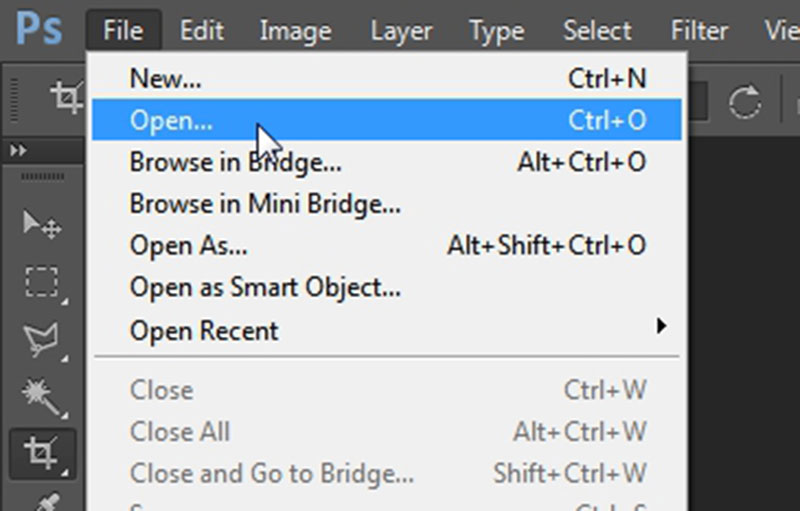
Task: Select the Magic Wand tool
Action: 41,396
